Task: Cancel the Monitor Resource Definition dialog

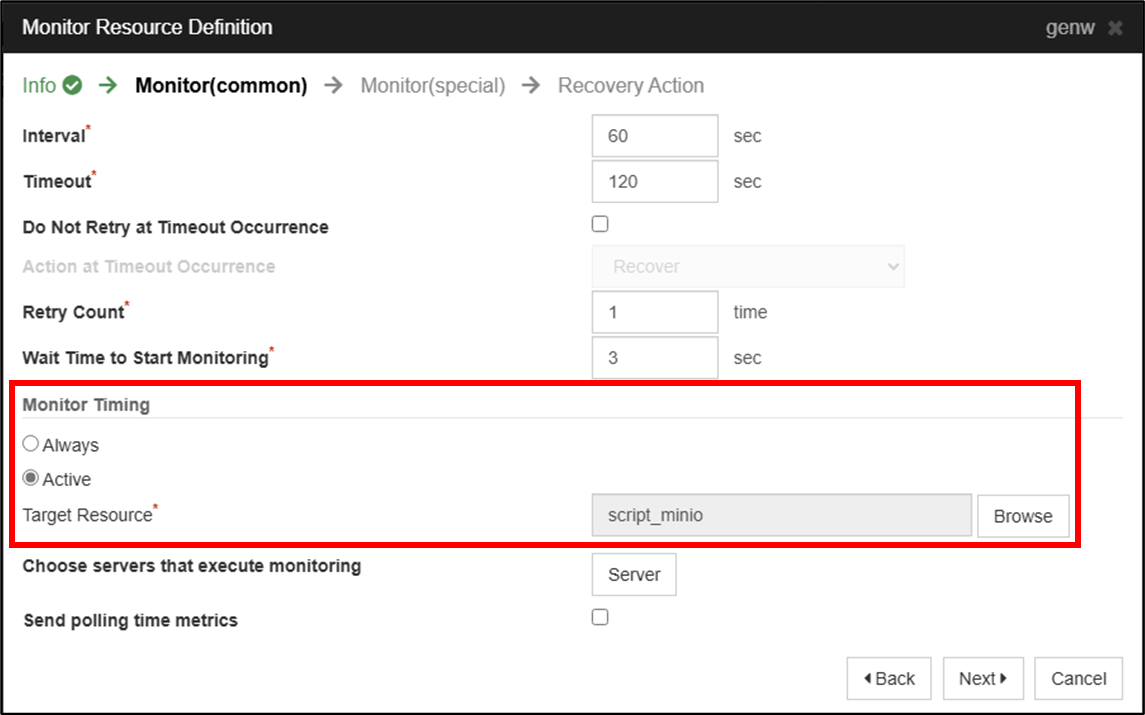Action: click(1077, 678)
